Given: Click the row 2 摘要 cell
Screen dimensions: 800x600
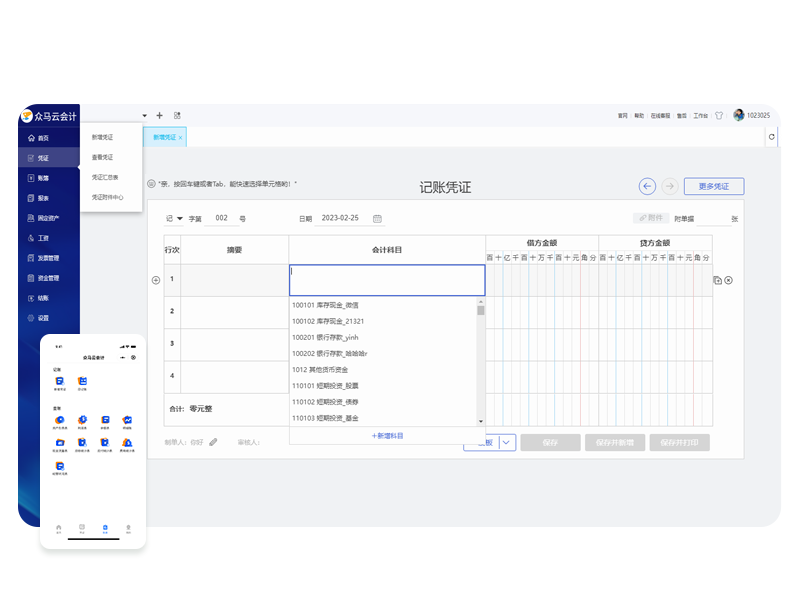Looking at the screenshot, I should (235, 312).
